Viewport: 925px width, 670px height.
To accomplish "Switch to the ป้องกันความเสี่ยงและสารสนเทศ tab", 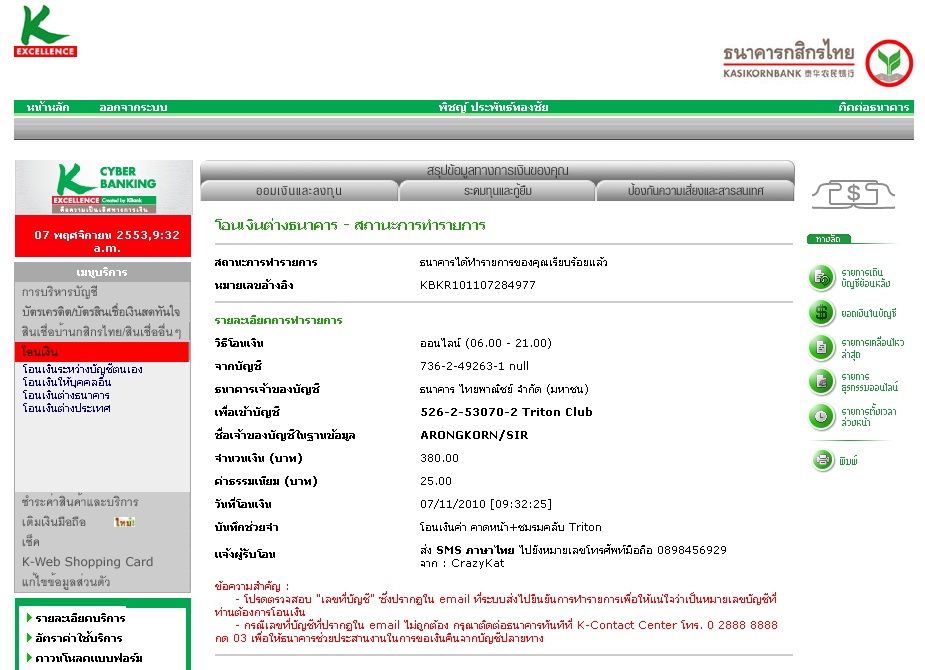I will coord(695,191).
